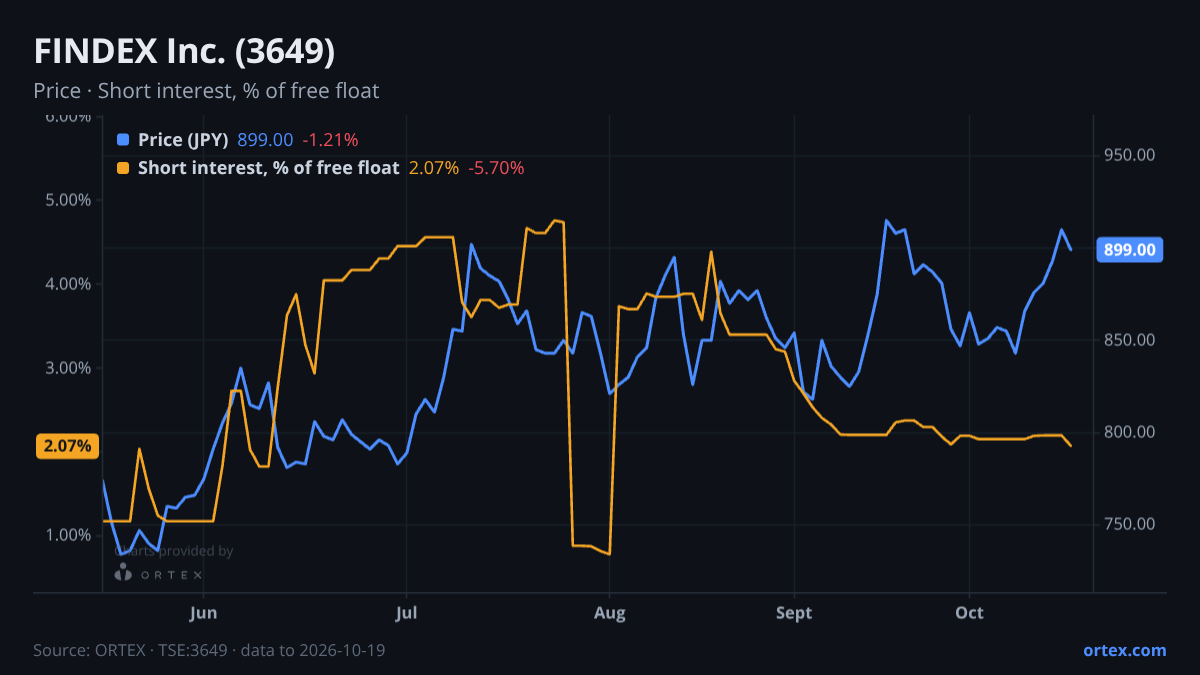Click the blue 899.00 price tag on the right axis
The height and width of the screenshot is (675, 1200).
point(1130,249)
